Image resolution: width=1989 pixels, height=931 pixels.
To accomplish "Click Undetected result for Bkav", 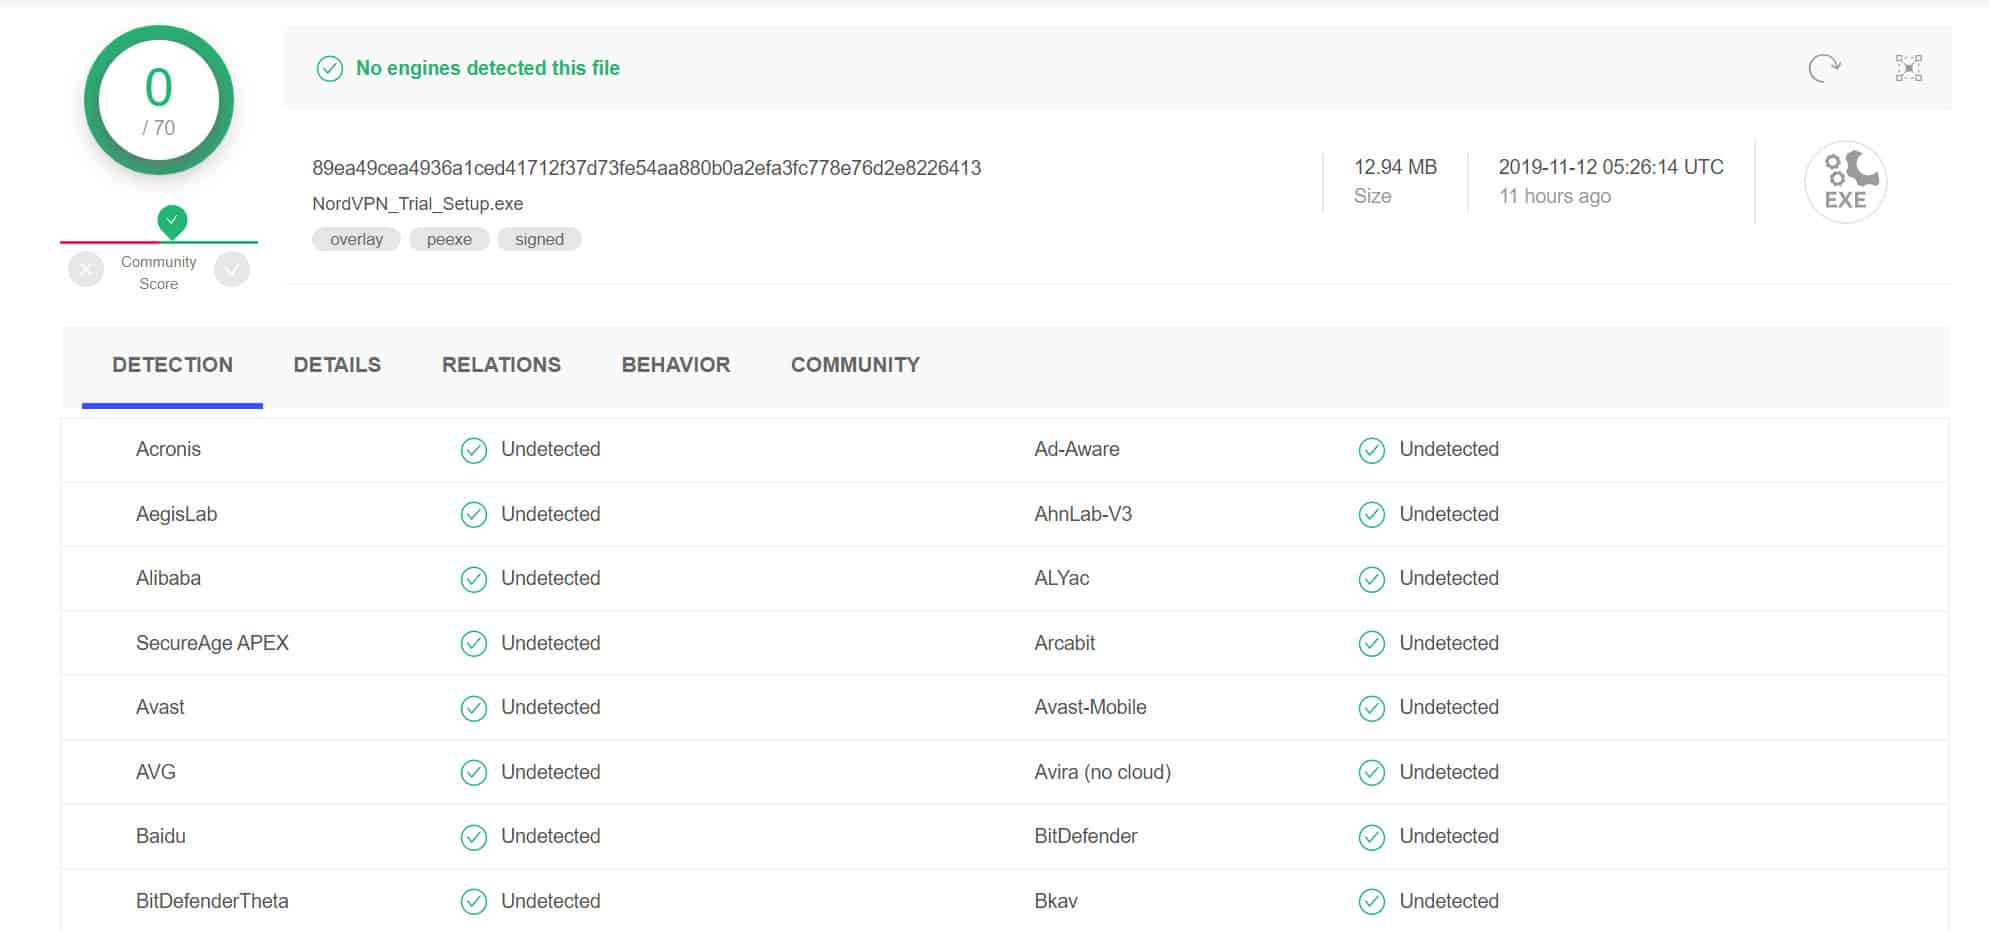I will click(1449, 901).
